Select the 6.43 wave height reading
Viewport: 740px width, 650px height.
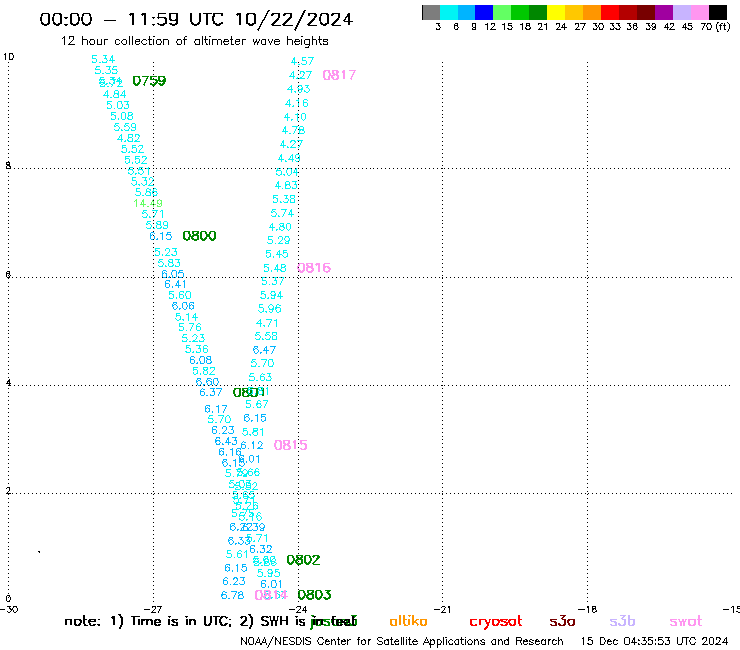[x=226, y=441]
